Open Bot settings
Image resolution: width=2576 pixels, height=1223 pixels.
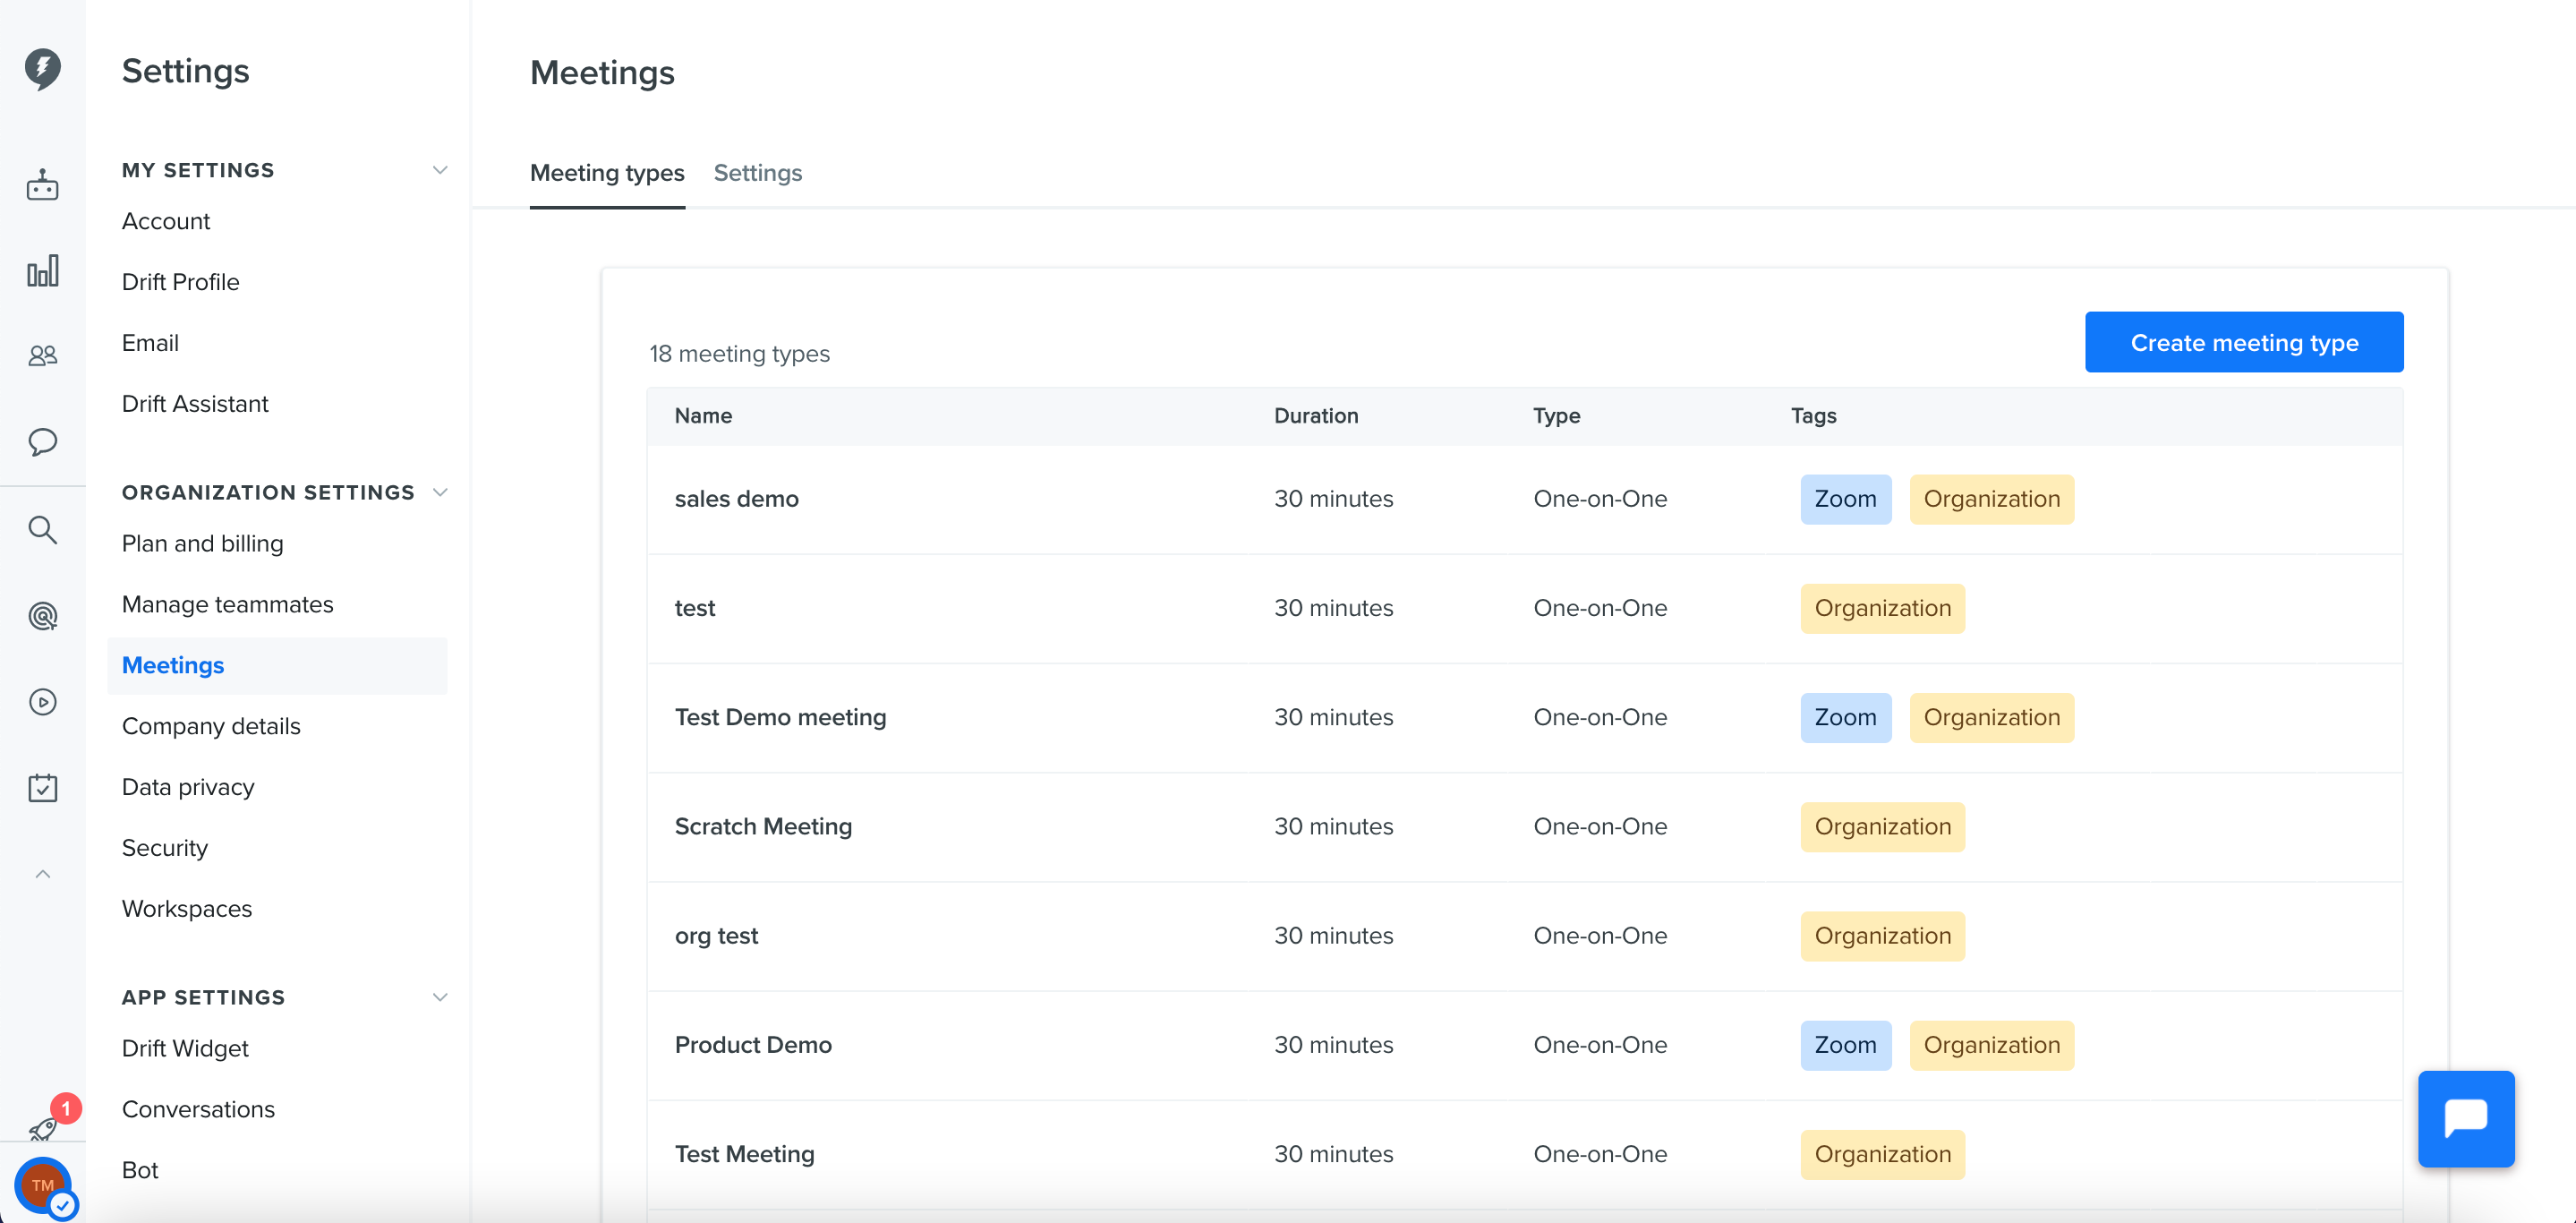pos(140,1171)
